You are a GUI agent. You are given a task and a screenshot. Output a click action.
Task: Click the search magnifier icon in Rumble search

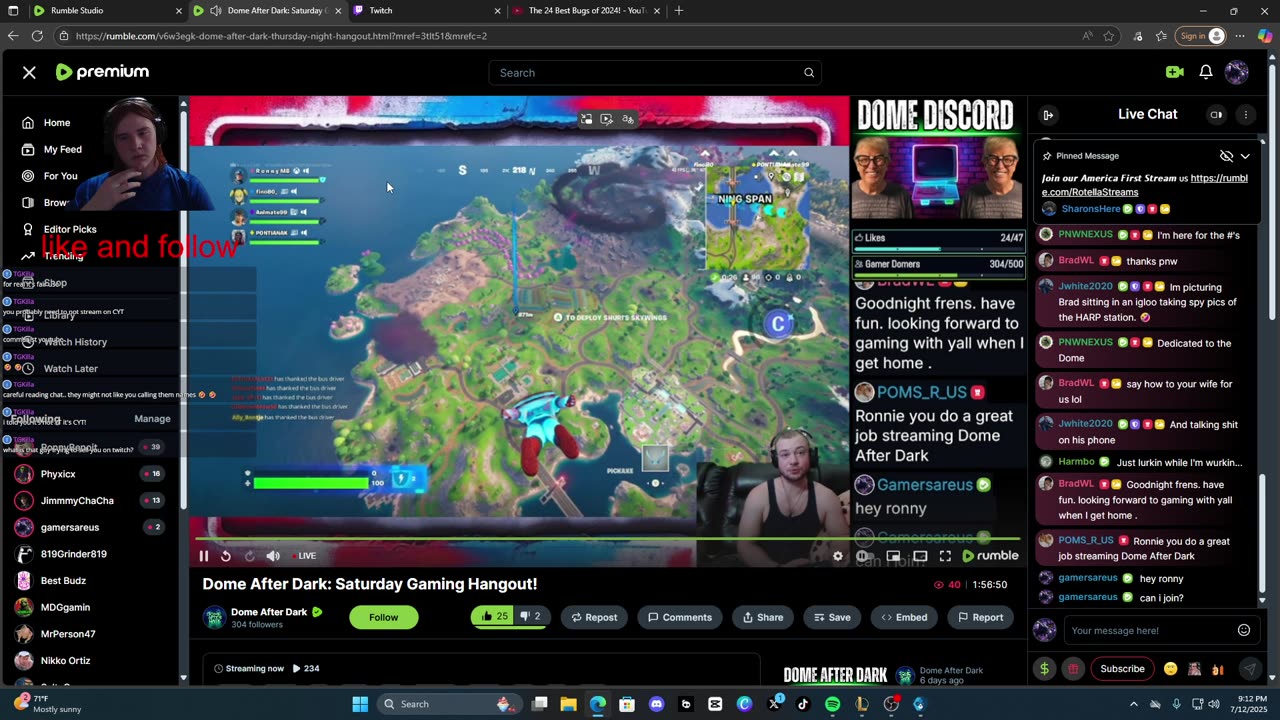pyautogui.click(x=809, y=72)
